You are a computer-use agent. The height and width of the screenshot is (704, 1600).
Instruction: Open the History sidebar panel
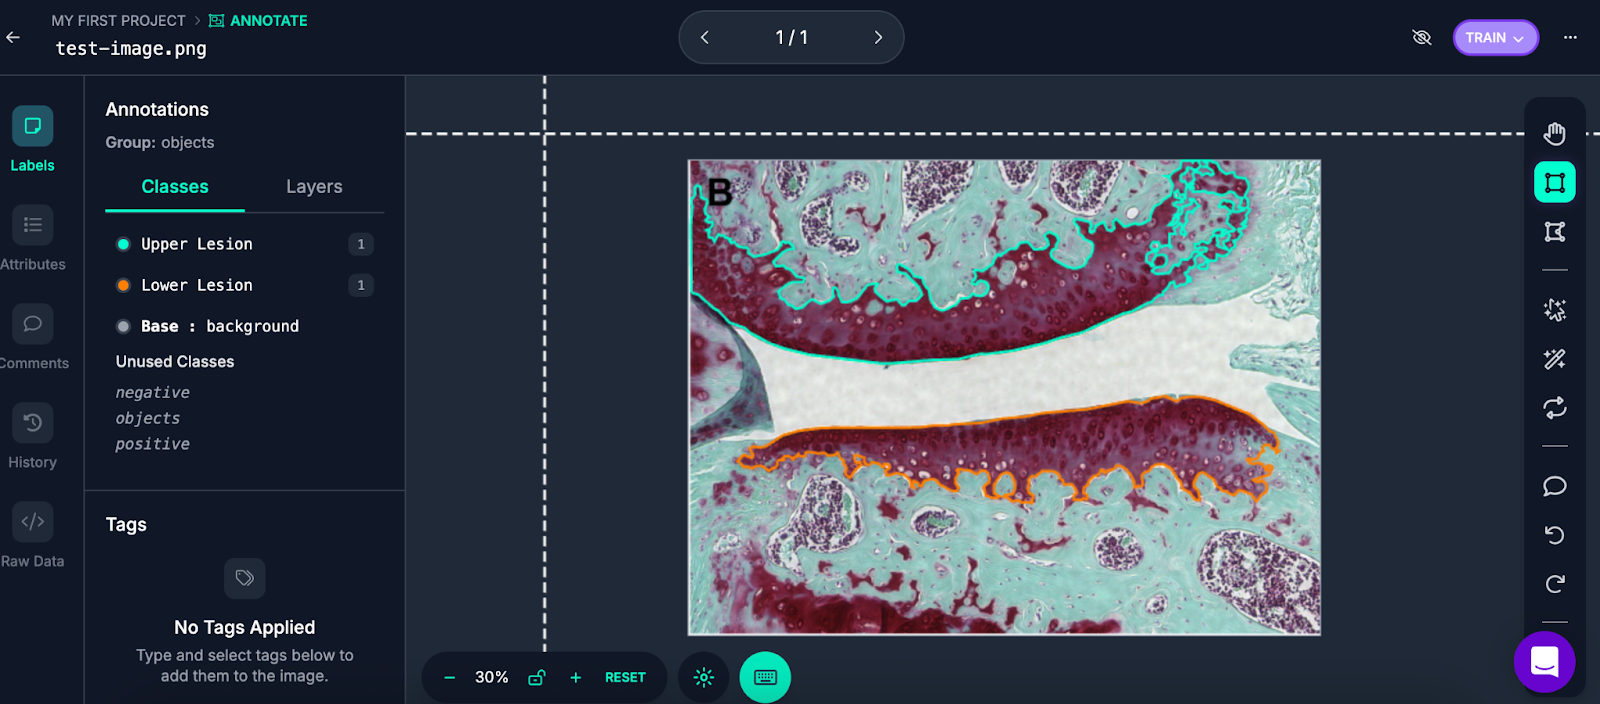point(32,436)
